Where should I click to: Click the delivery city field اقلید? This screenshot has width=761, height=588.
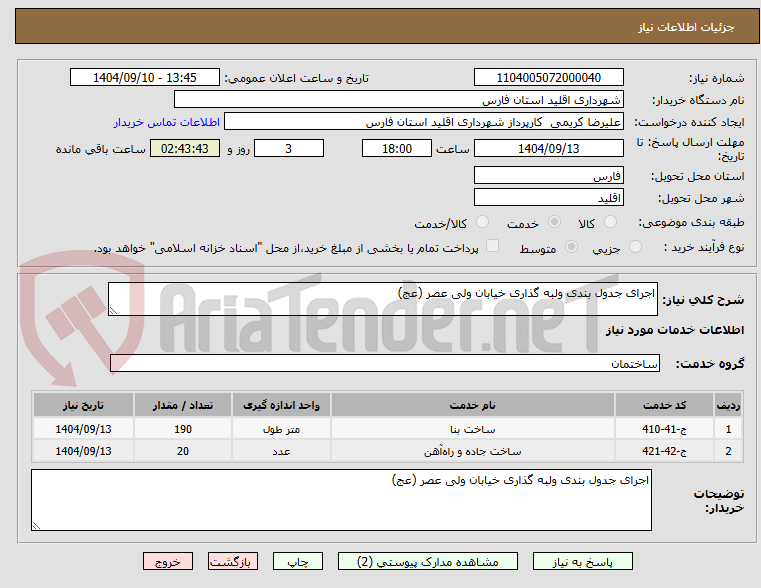[548, 197]
